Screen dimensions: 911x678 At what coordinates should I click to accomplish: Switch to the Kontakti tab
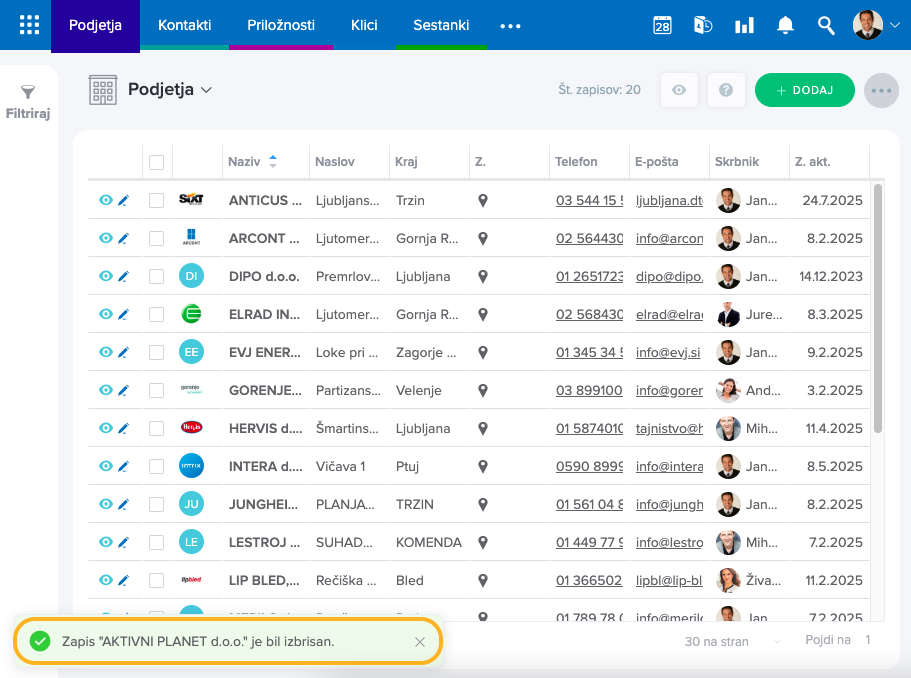185,25
